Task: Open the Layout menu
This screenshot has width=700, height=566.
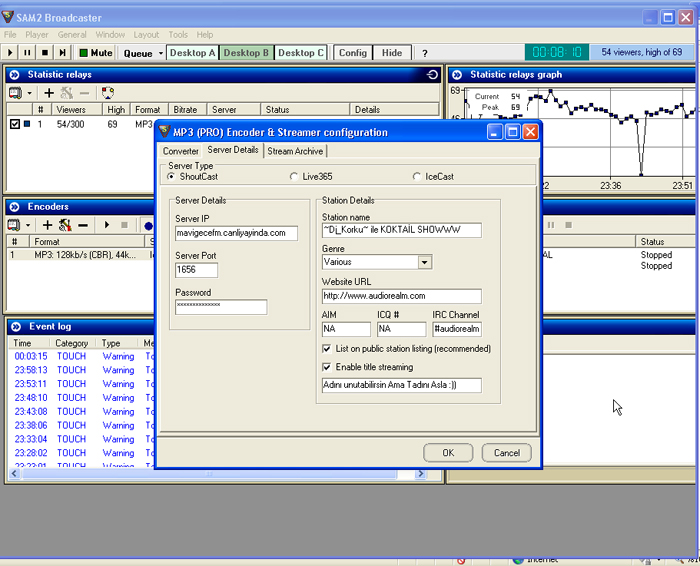Action: [146, 34]
